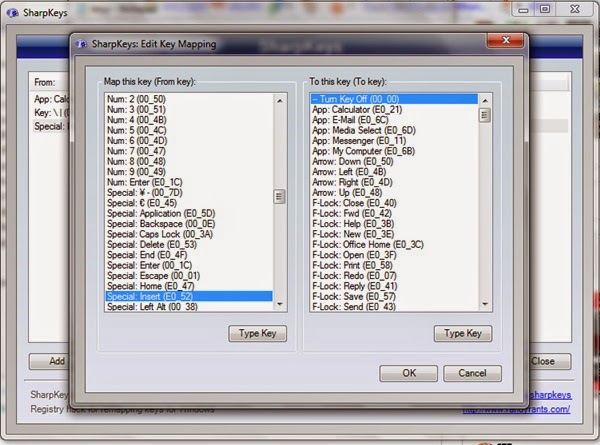The height and width of the screenshot is (445, 600).
Task: Click the SharpKeys icon in dialog title bar
Action: pos(81,44)
